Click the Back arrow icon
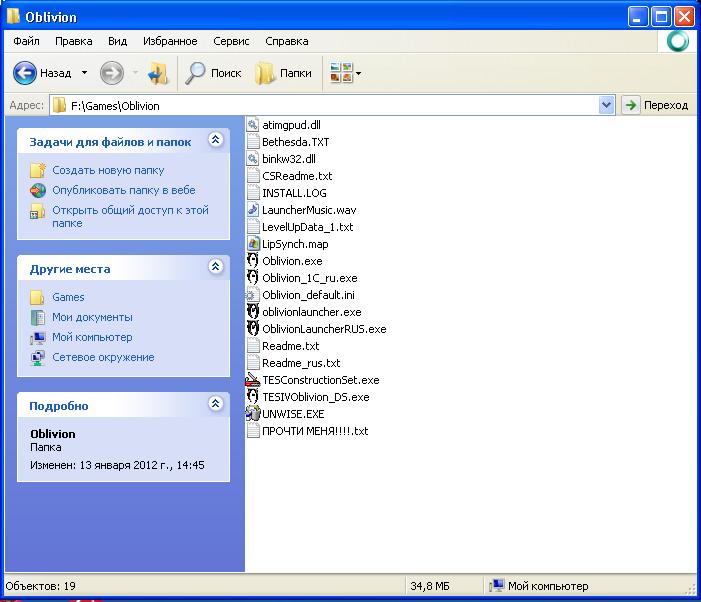701x602 pixels. pyautogui.click(x=24, y=73)
